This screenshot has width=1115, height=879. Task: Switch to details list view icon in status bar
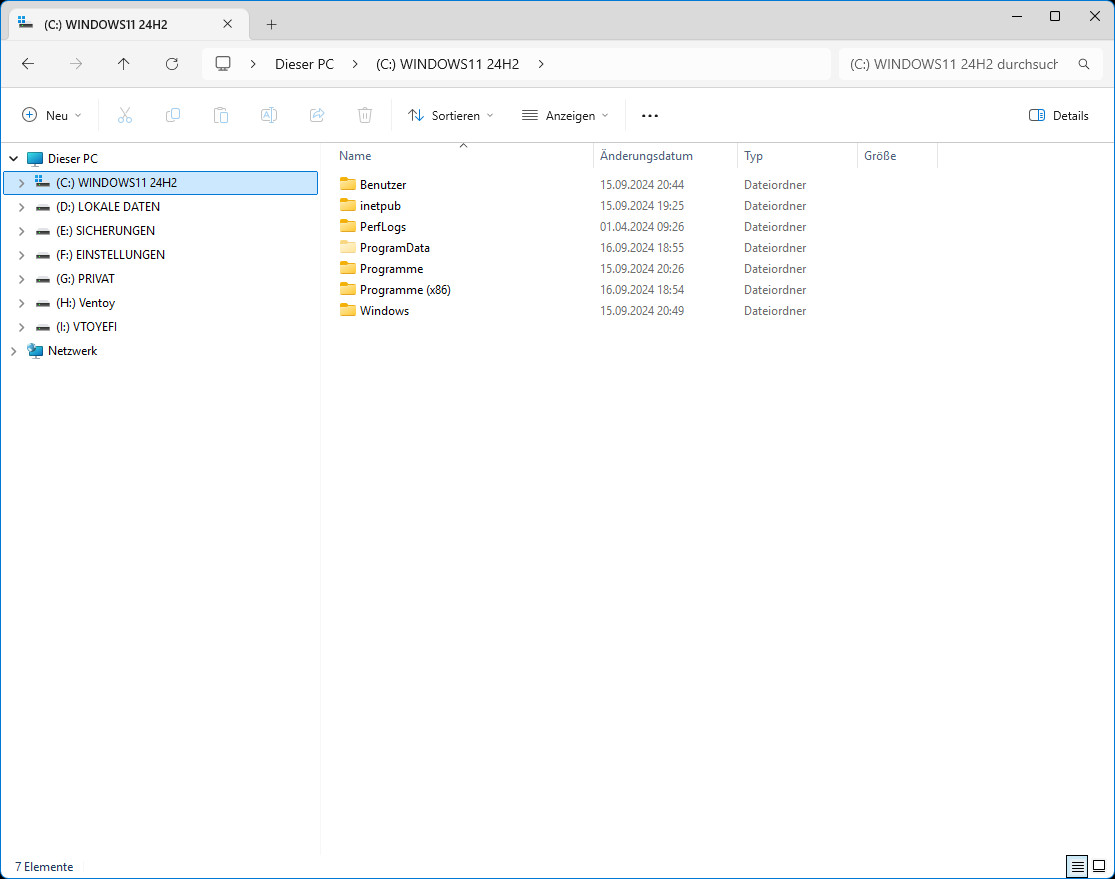1077,866
